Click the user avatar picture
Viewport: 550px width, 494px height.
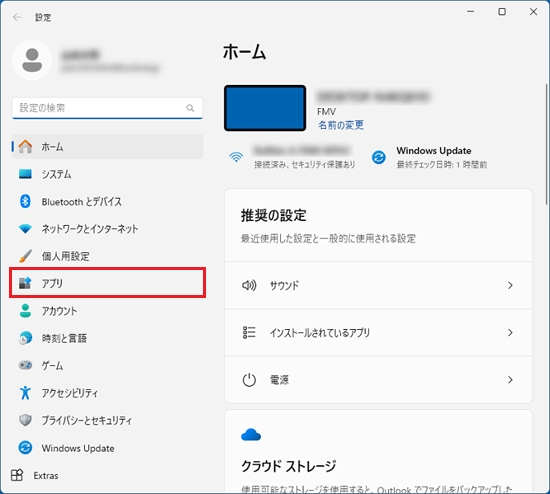pyautogui.click(x=32, y=60)
